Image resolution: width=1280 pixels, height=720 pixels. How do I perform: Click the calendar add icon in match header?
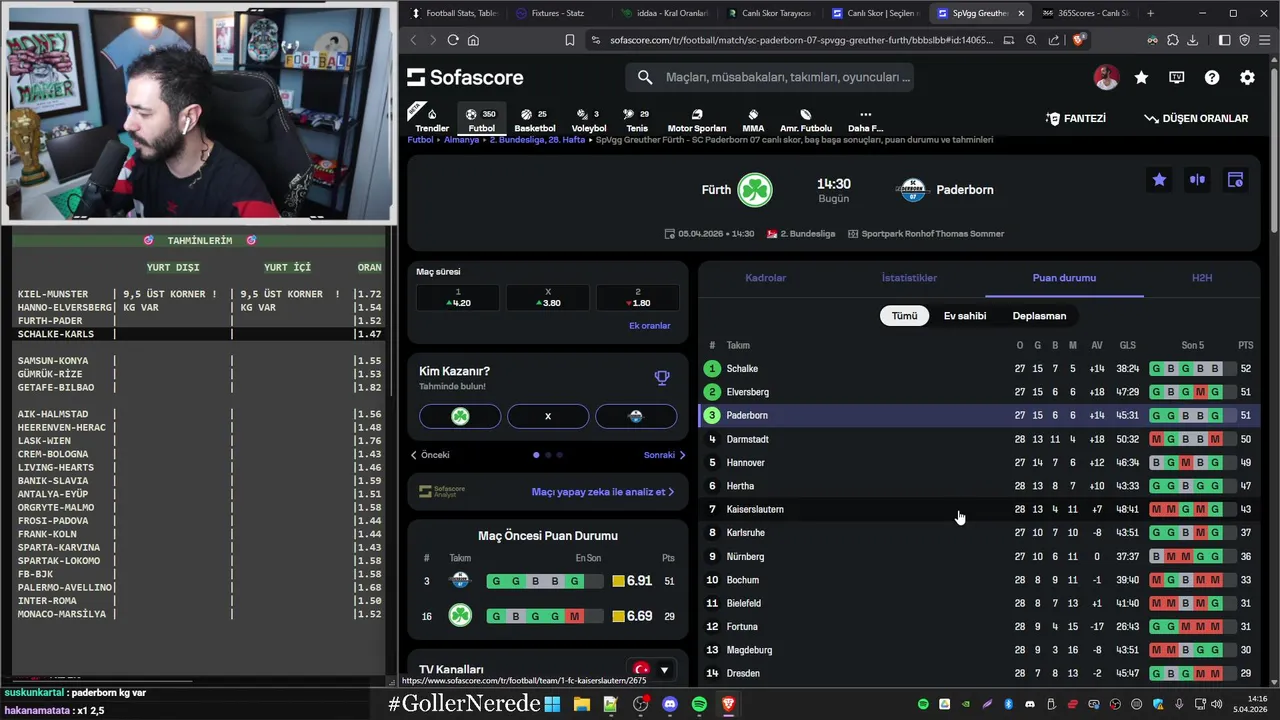1235,180
